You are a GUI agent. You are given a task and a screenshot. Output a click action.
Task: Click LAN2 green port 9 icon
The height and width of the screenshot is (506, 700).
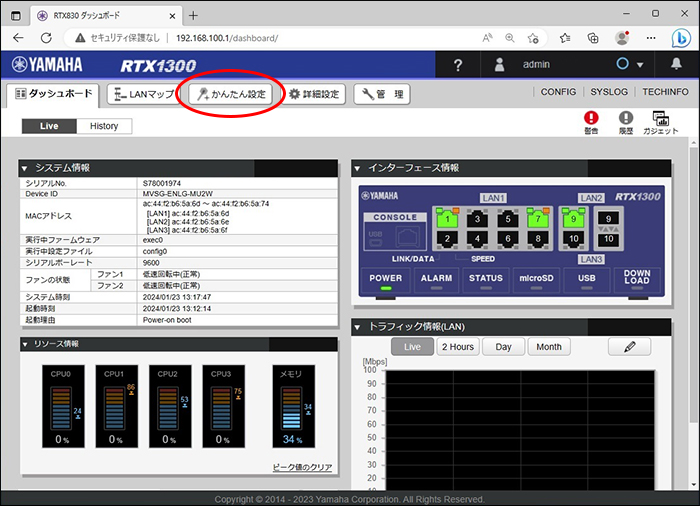[x=574, y=217]
